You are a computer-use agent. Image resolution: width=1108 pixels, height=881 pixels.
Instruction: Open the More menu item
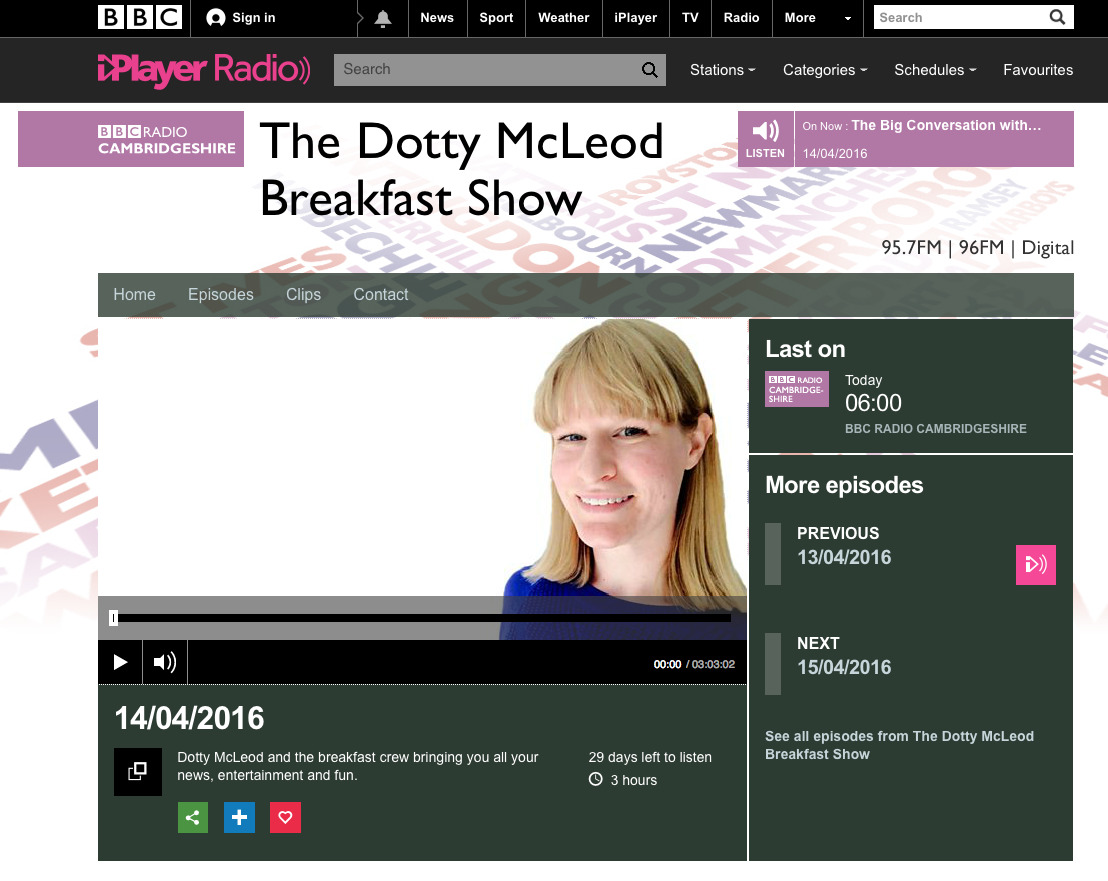[800, 18]
